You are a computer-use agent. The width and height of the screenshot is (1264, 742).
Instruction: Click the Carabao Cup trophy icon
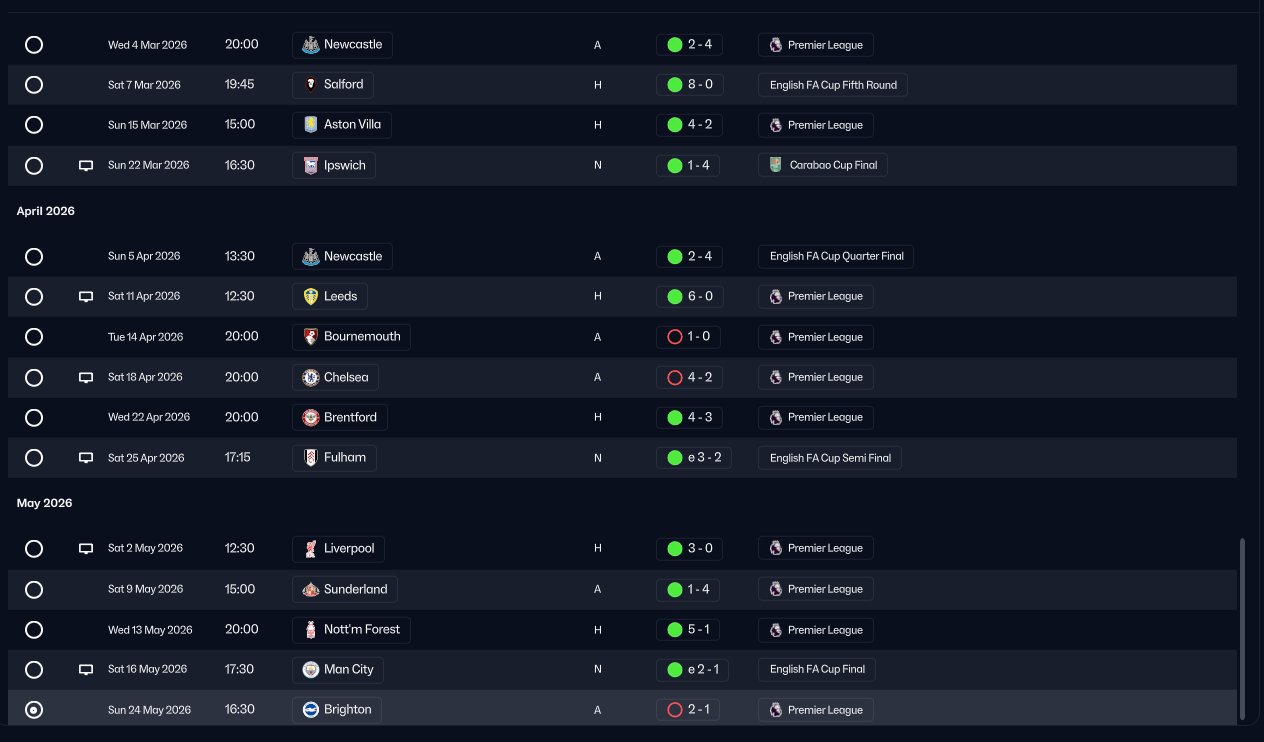(x=776, y=165)
